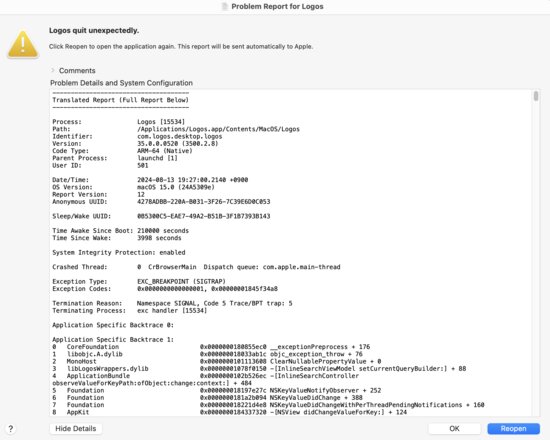This screenshot has height=440, width=550.
Task: Click the terminating process 'exc handler [15534]'
Action: click(172, 311)
